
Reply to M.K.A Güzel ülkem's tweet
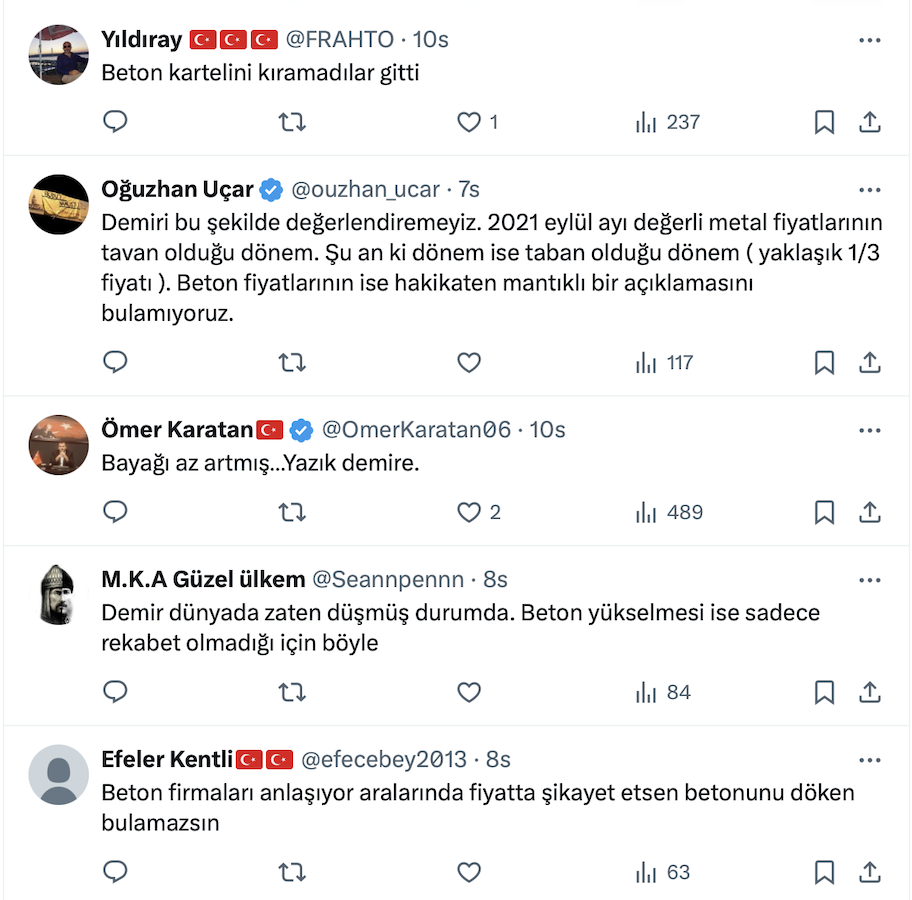click(116, 692)
